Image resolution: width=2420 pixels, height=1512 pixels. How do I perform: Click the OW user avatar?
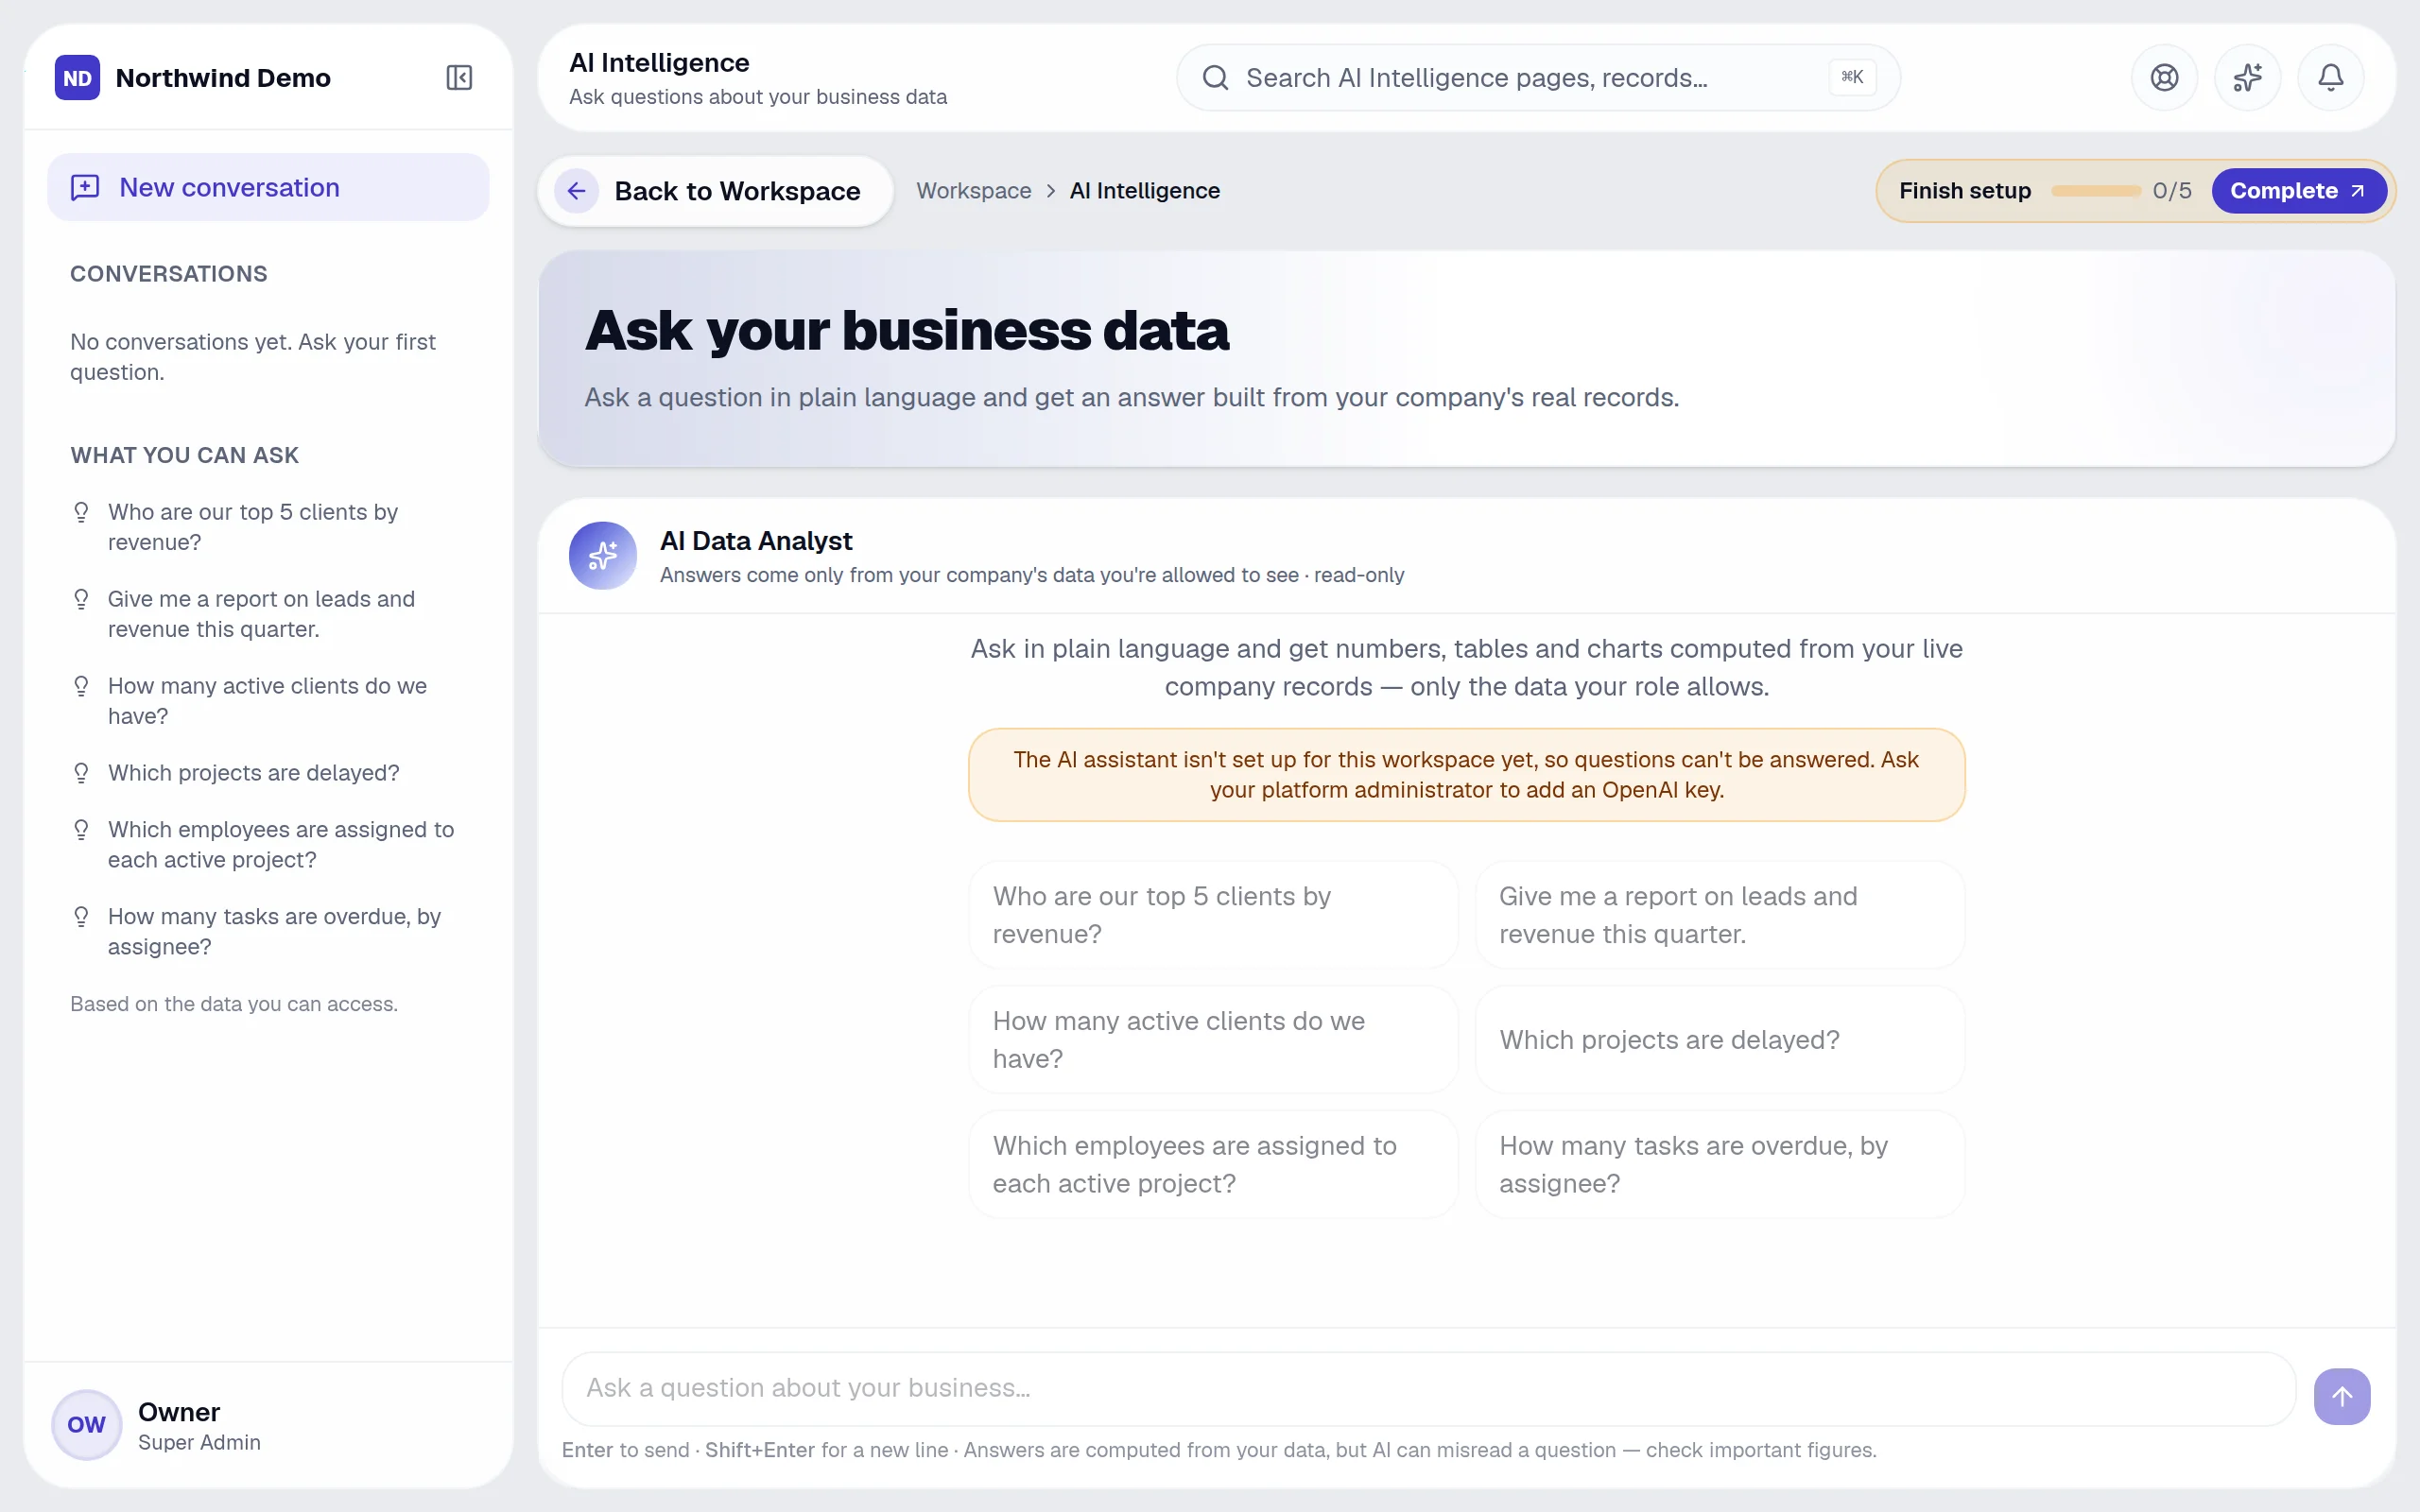point(86,1424)
